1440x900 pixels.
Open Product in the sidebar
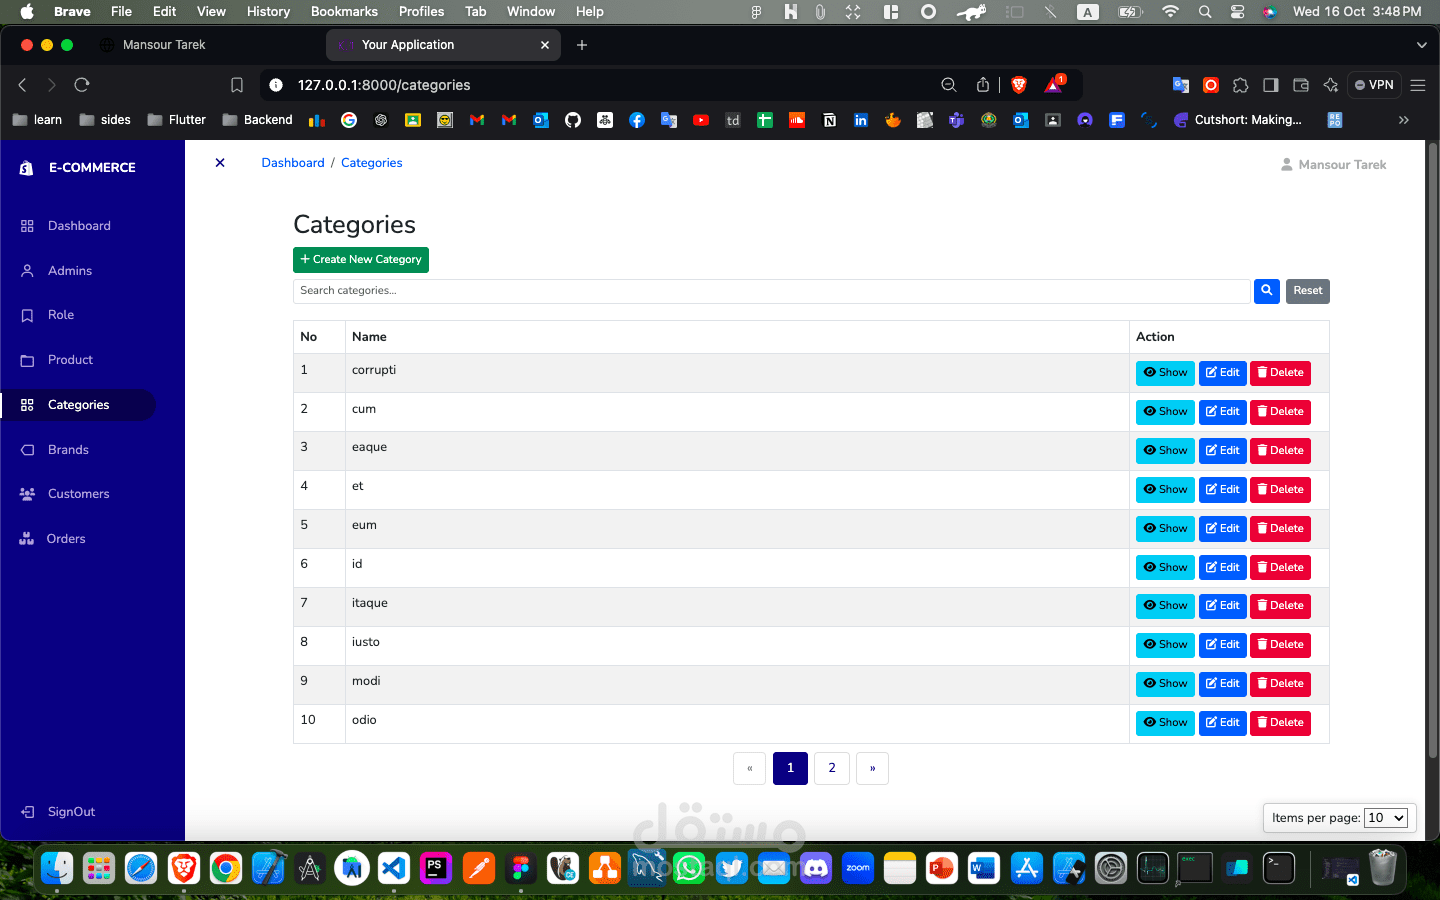tap(70, 360)
